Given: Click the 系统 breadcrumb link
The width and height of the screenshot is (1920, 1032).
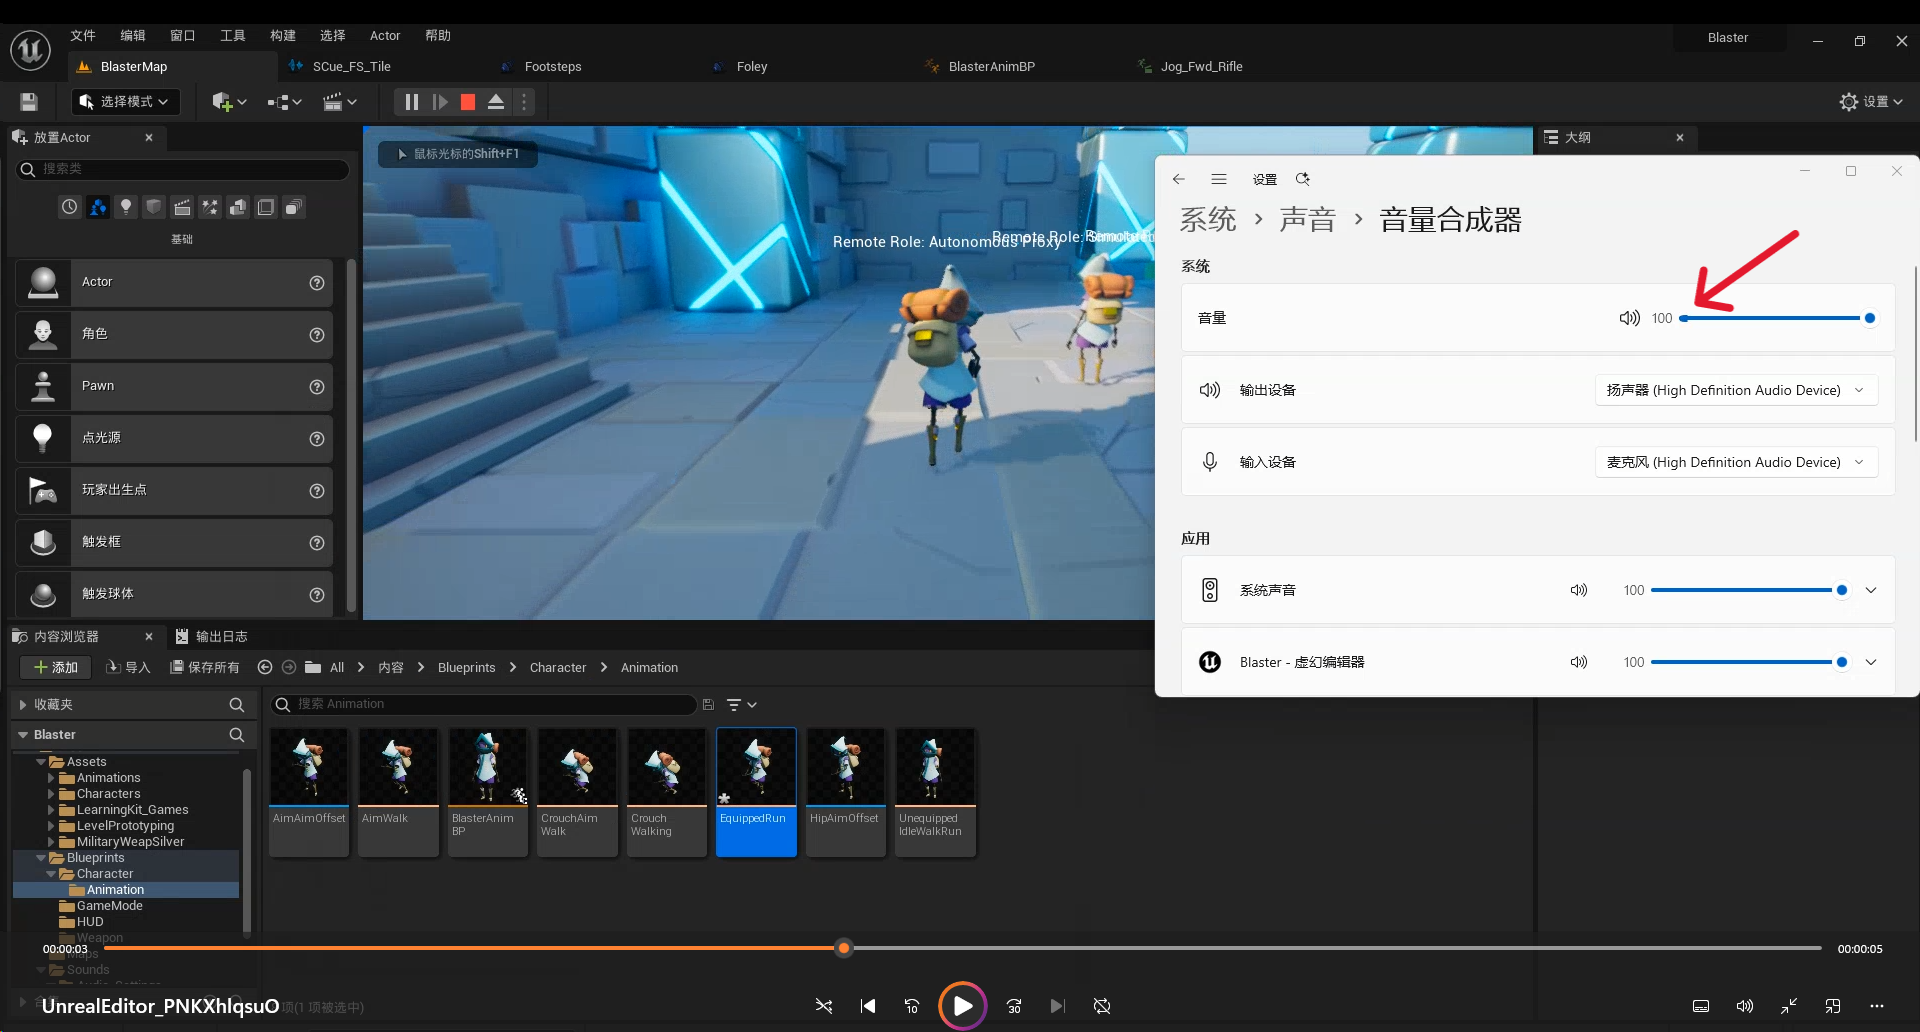Looking at the screenshot, I should [x=1208, y=220].
